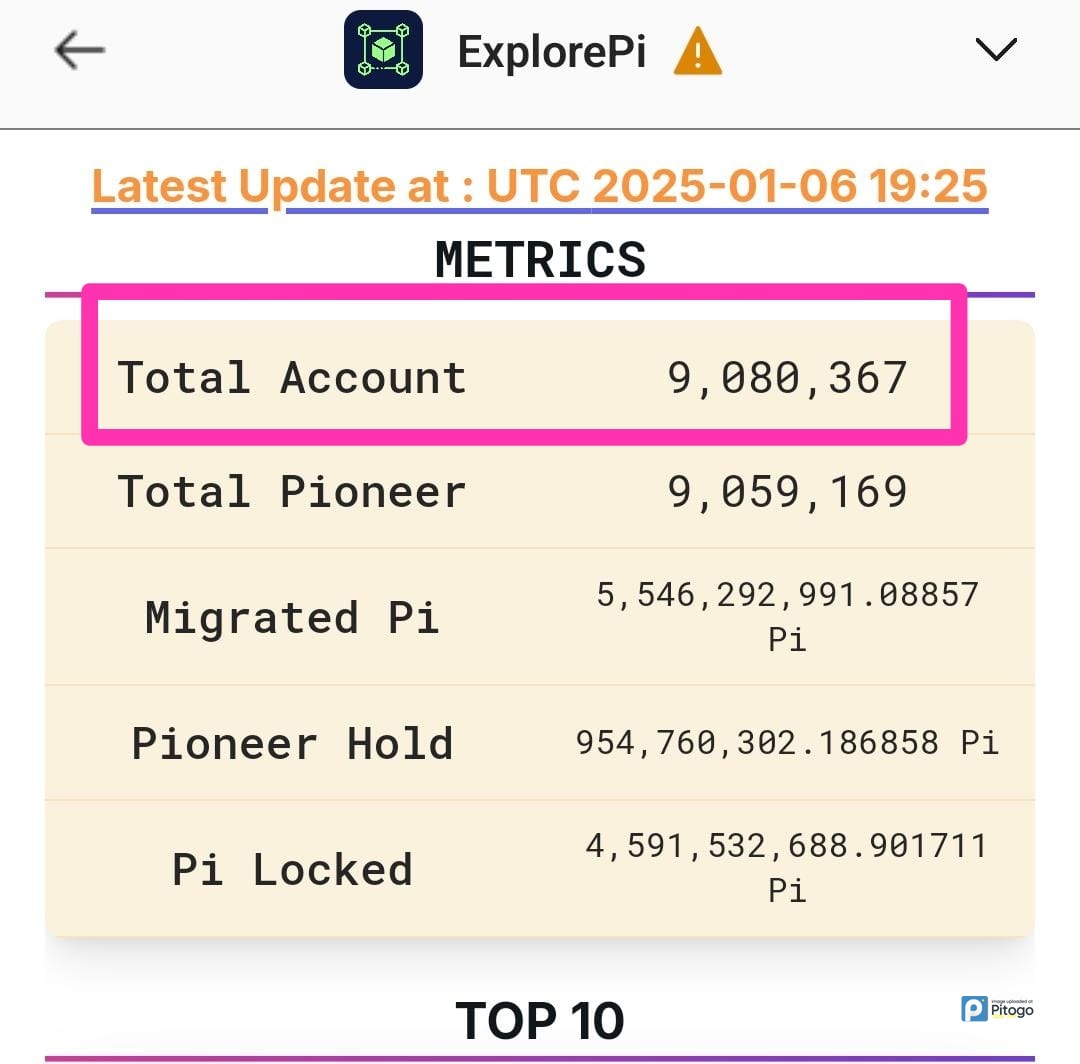Open the Latest Update timestamp link

[x=540, y=187]
